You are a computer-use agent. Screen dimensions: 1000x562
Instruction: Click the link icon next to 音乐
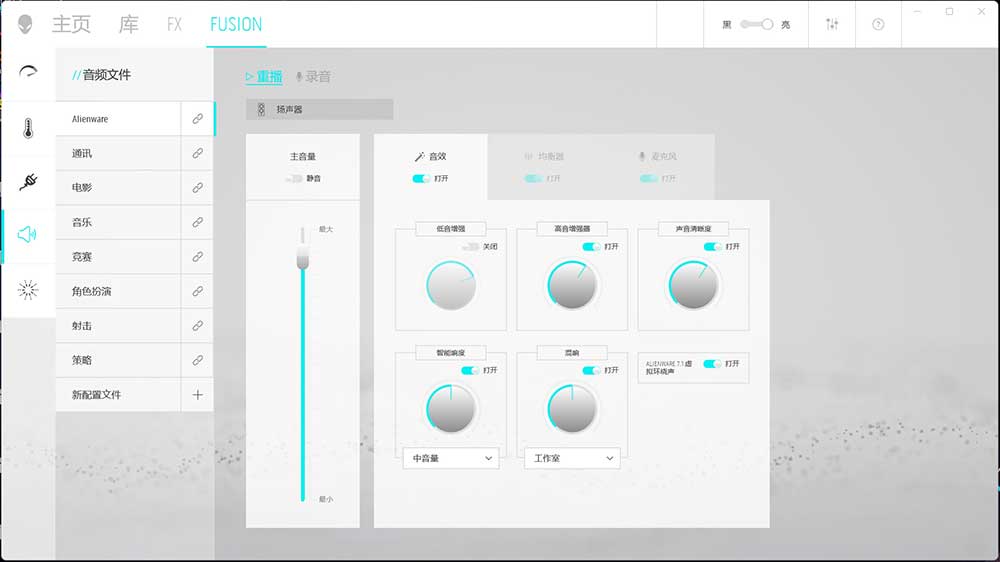click(198, 222)
